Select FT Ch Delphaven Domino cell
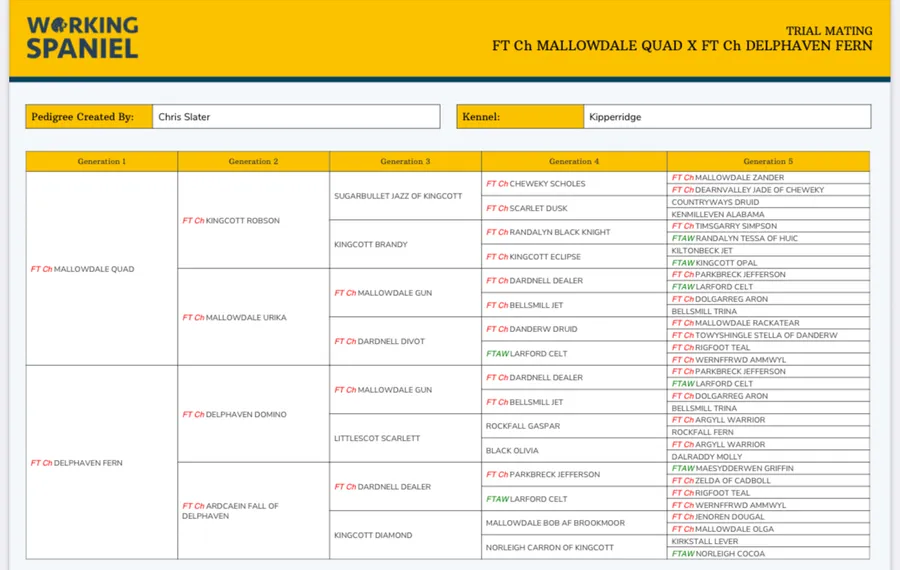The width and height of the screenshot is (900, 570). [234, 414]
